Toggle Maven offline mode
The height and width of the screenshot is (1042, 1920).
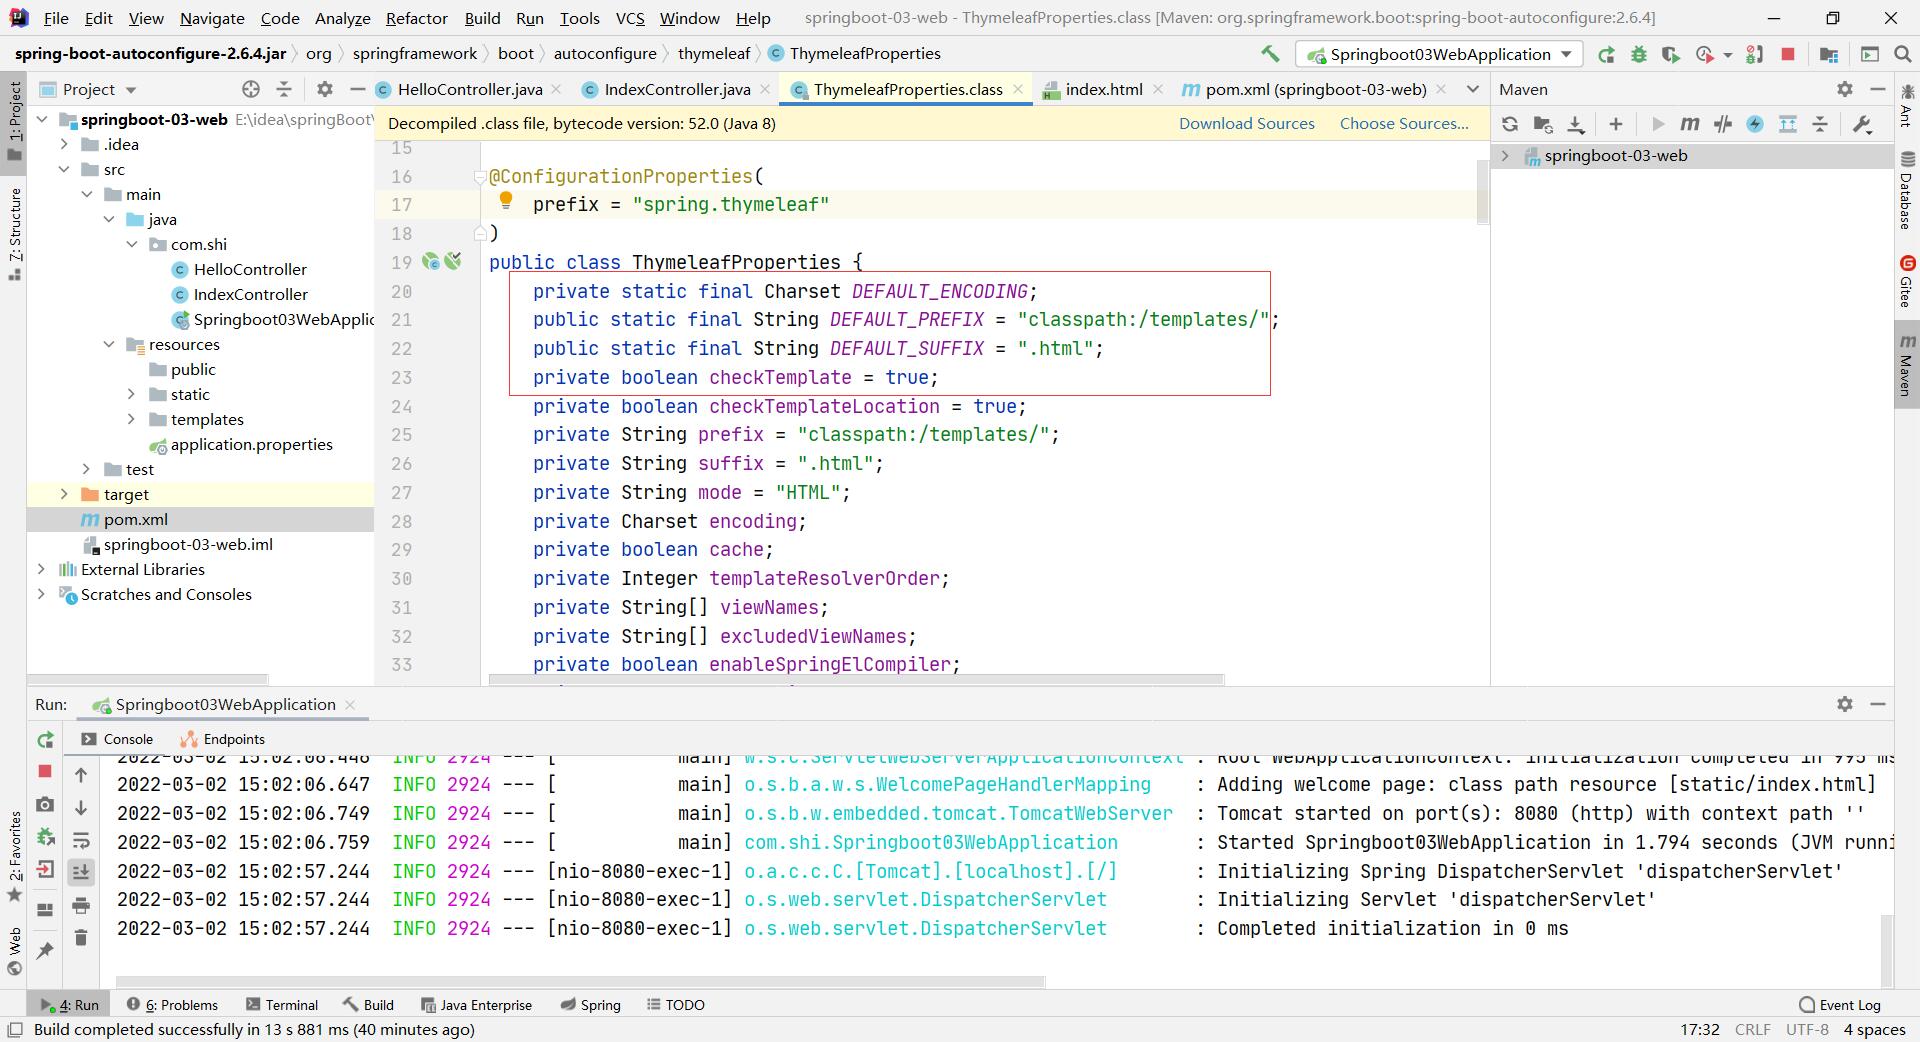pos(1723,124)
